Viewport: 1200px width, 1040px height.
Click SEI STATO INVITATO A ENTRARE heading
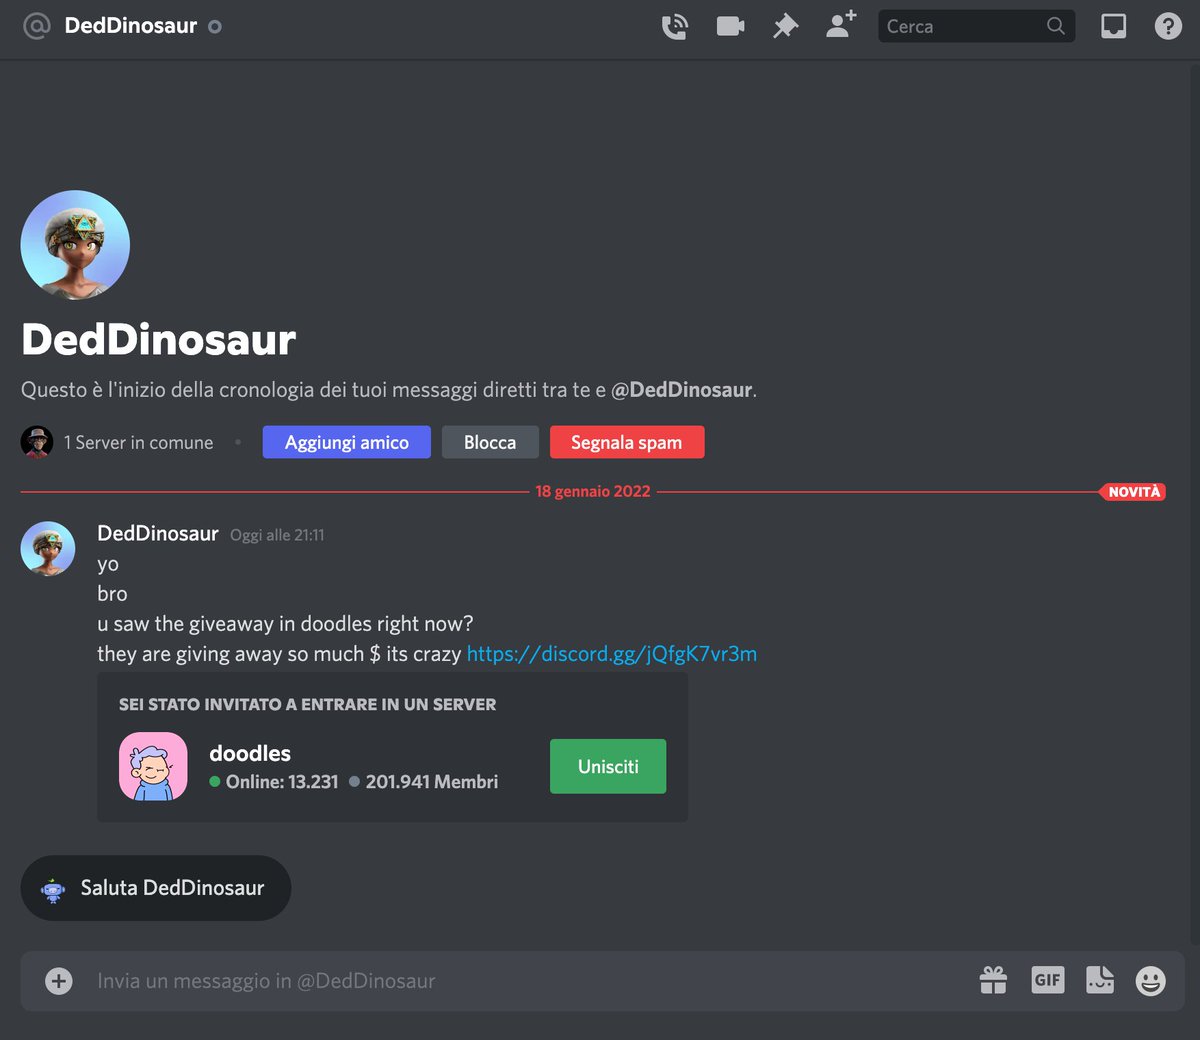click(x=307, y=704)
